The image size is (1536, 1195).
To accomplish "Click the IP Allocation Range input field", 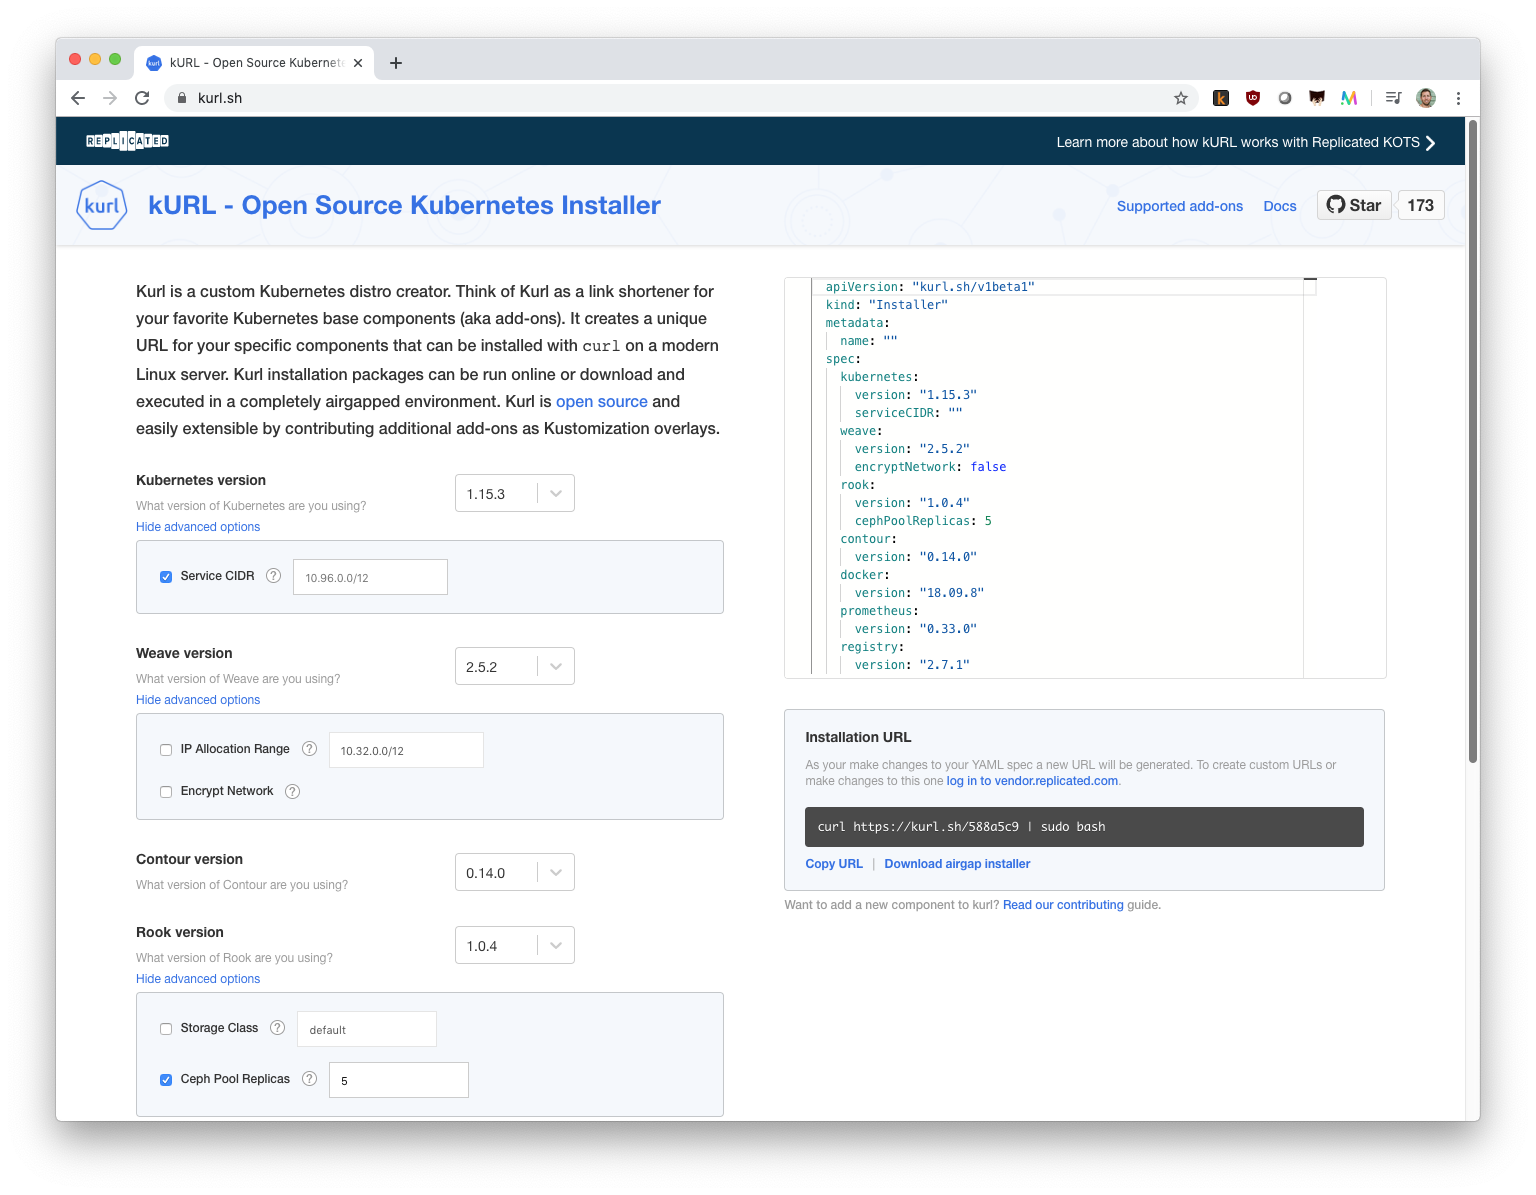I will click(406, 750).
